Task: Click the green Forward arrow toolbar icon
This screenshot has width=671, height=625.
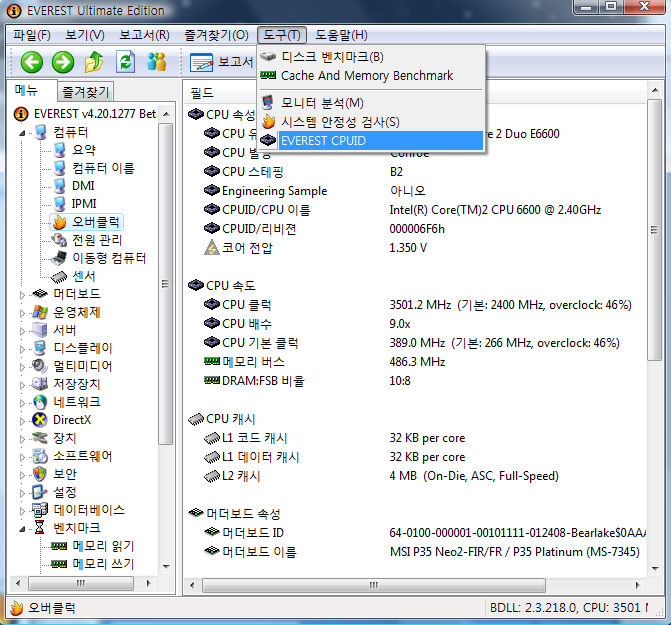Action: click(x=63, y=62)
